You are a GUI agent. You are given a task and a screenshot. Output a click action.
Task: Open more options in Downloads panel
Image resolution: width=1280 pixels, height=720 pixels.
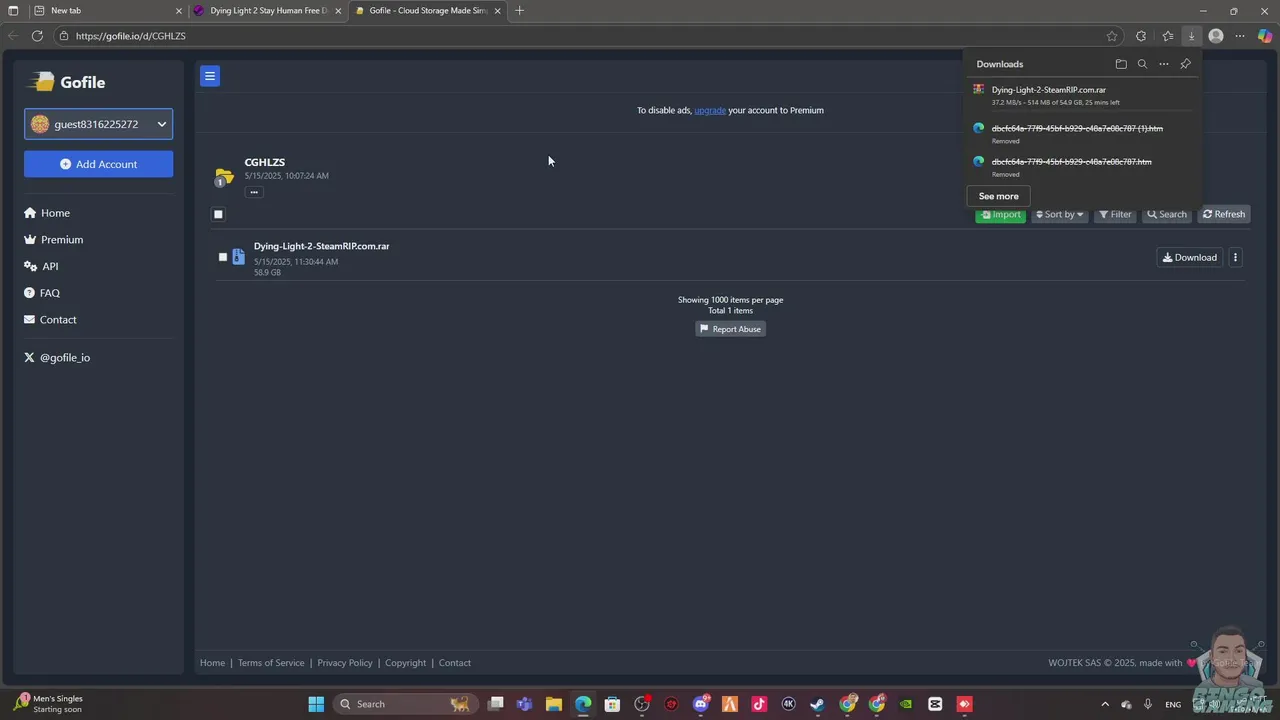(1164, 64)
